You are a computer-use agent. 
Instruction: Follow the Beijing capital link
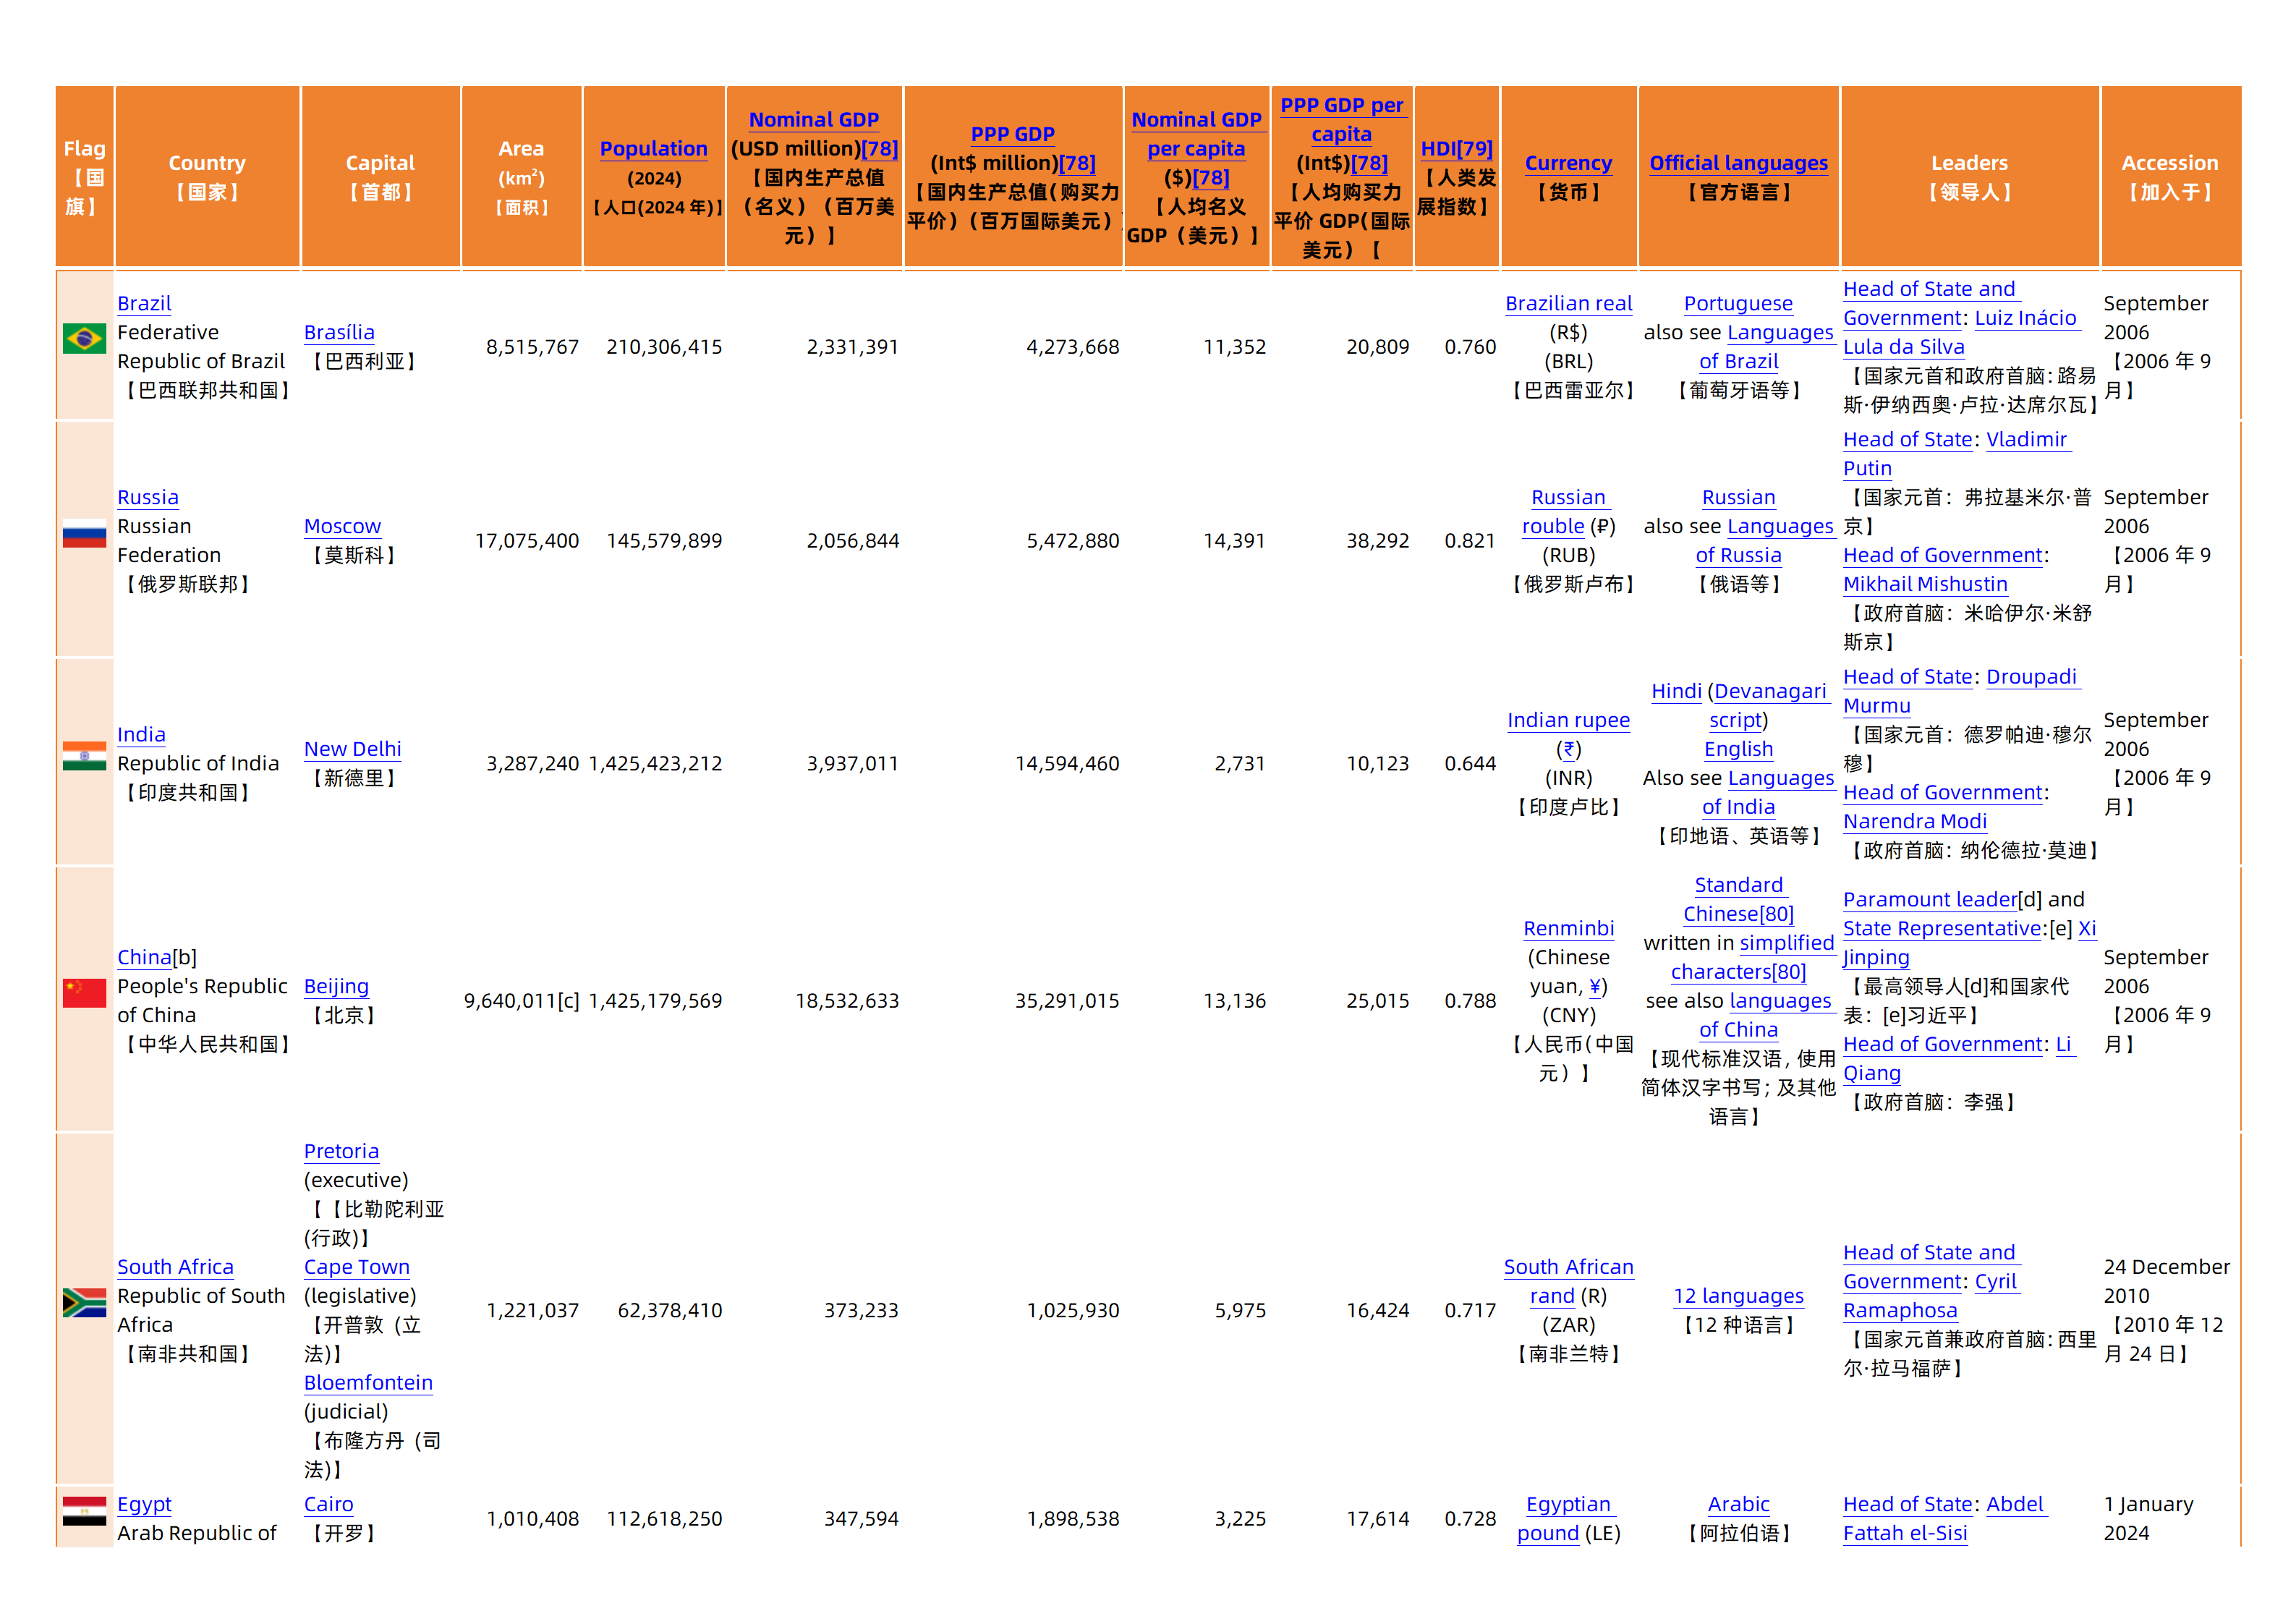coord(336,986)
